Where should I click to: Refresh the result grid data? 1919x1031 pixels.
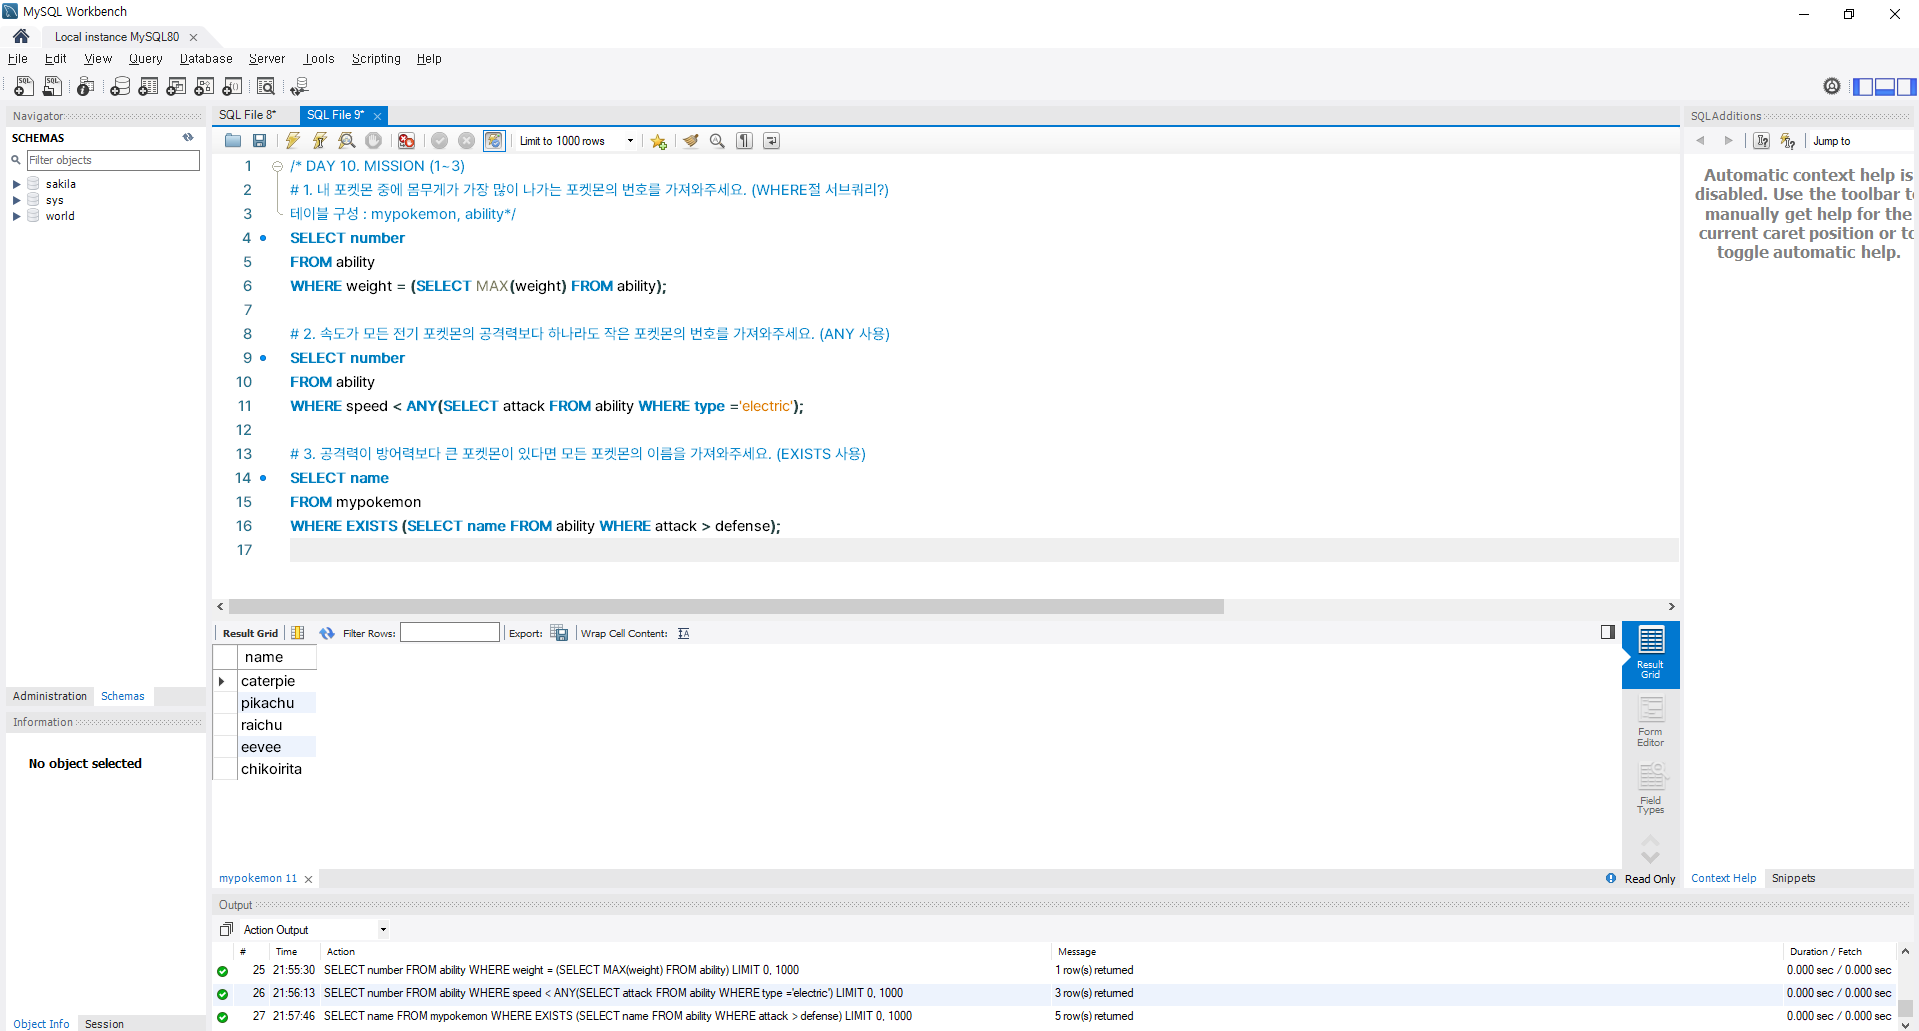(x=326, y=633)
